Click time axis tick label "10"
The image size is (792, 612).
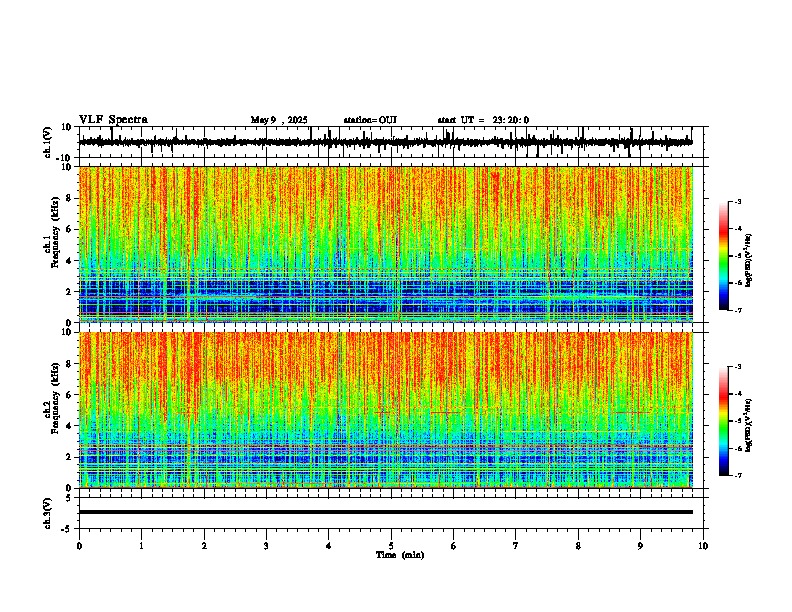click(x=703, y=546)
